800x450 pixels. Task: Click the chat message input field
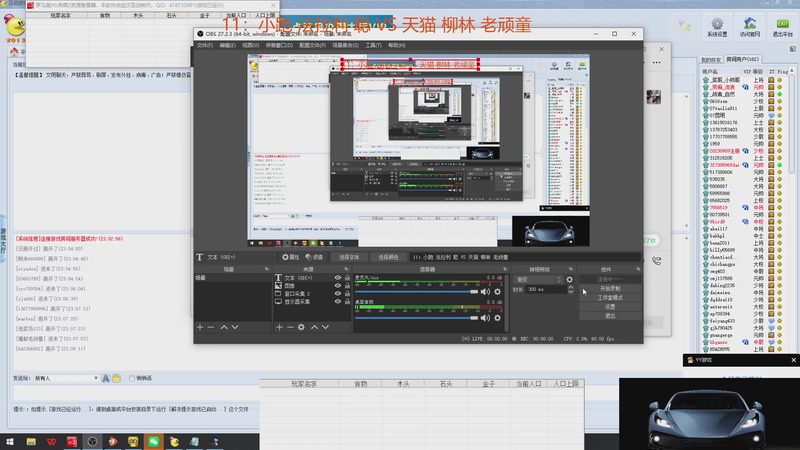(136, 393)
